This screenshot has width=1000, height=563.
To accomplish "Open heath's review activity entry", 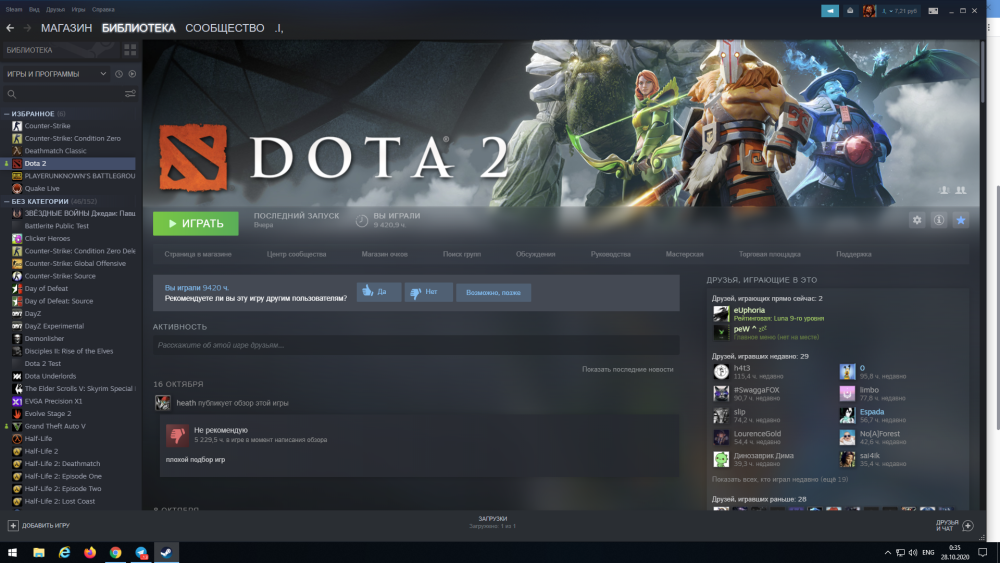I will (232, 403).
